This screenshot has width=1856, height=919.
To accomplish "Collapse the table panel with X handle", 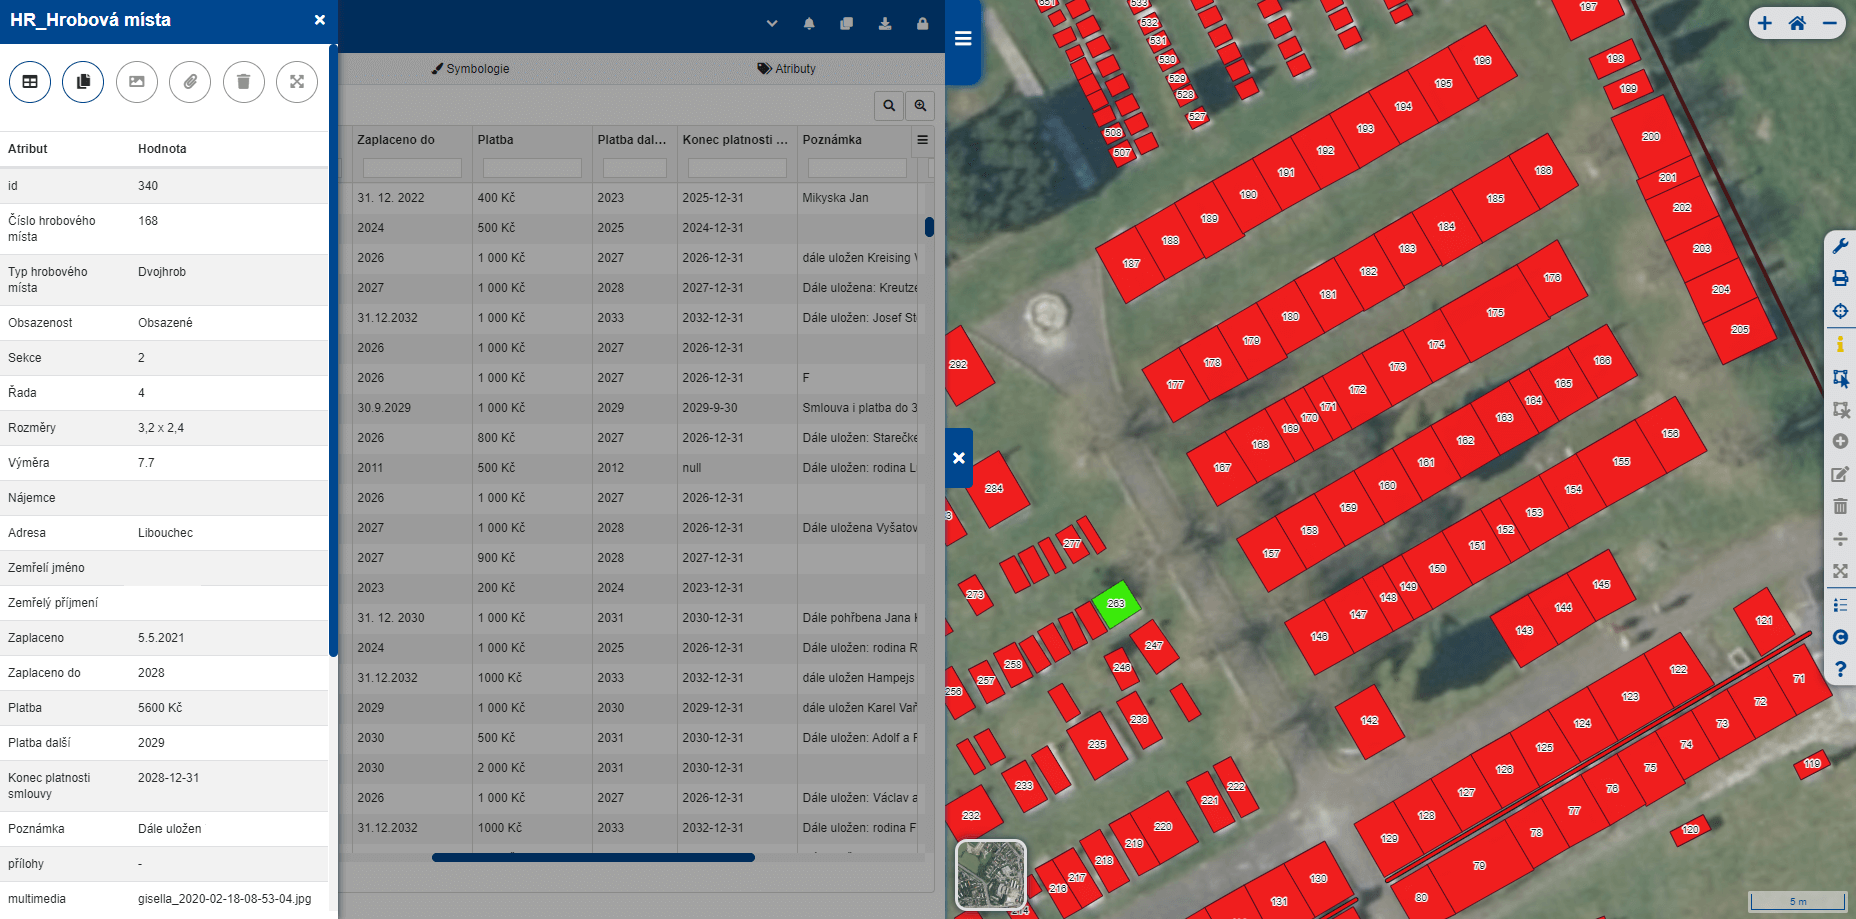I will 959,458.
